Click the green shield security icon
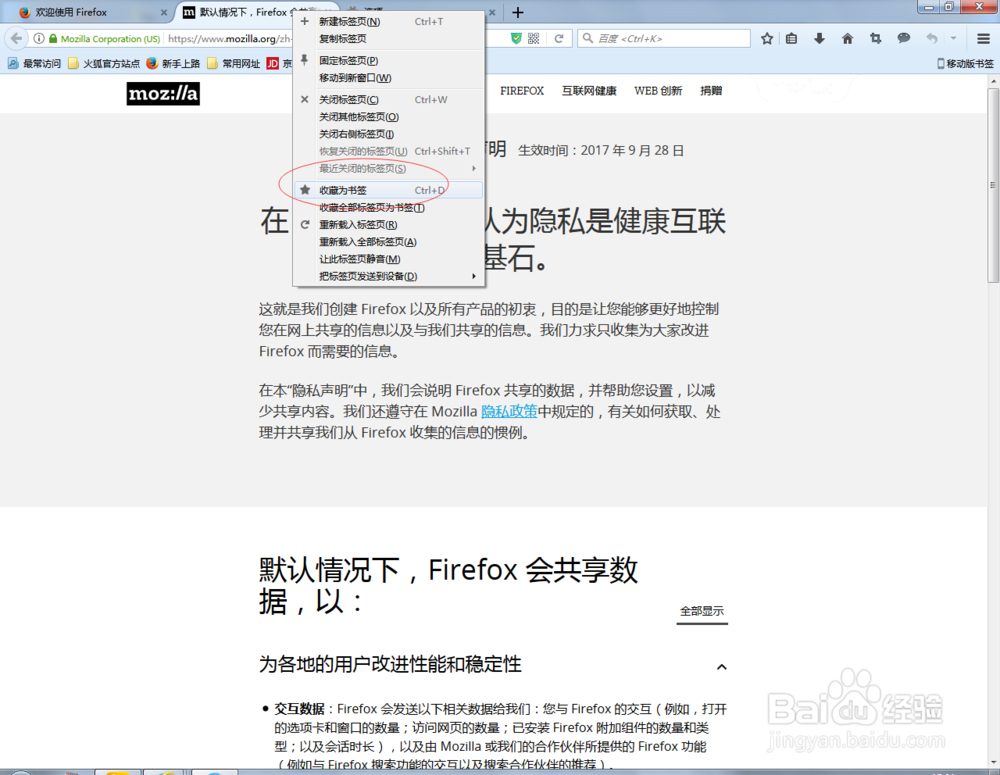This screenshot has width=1000, height=775. pyautogui.click(x=516, y=39)
